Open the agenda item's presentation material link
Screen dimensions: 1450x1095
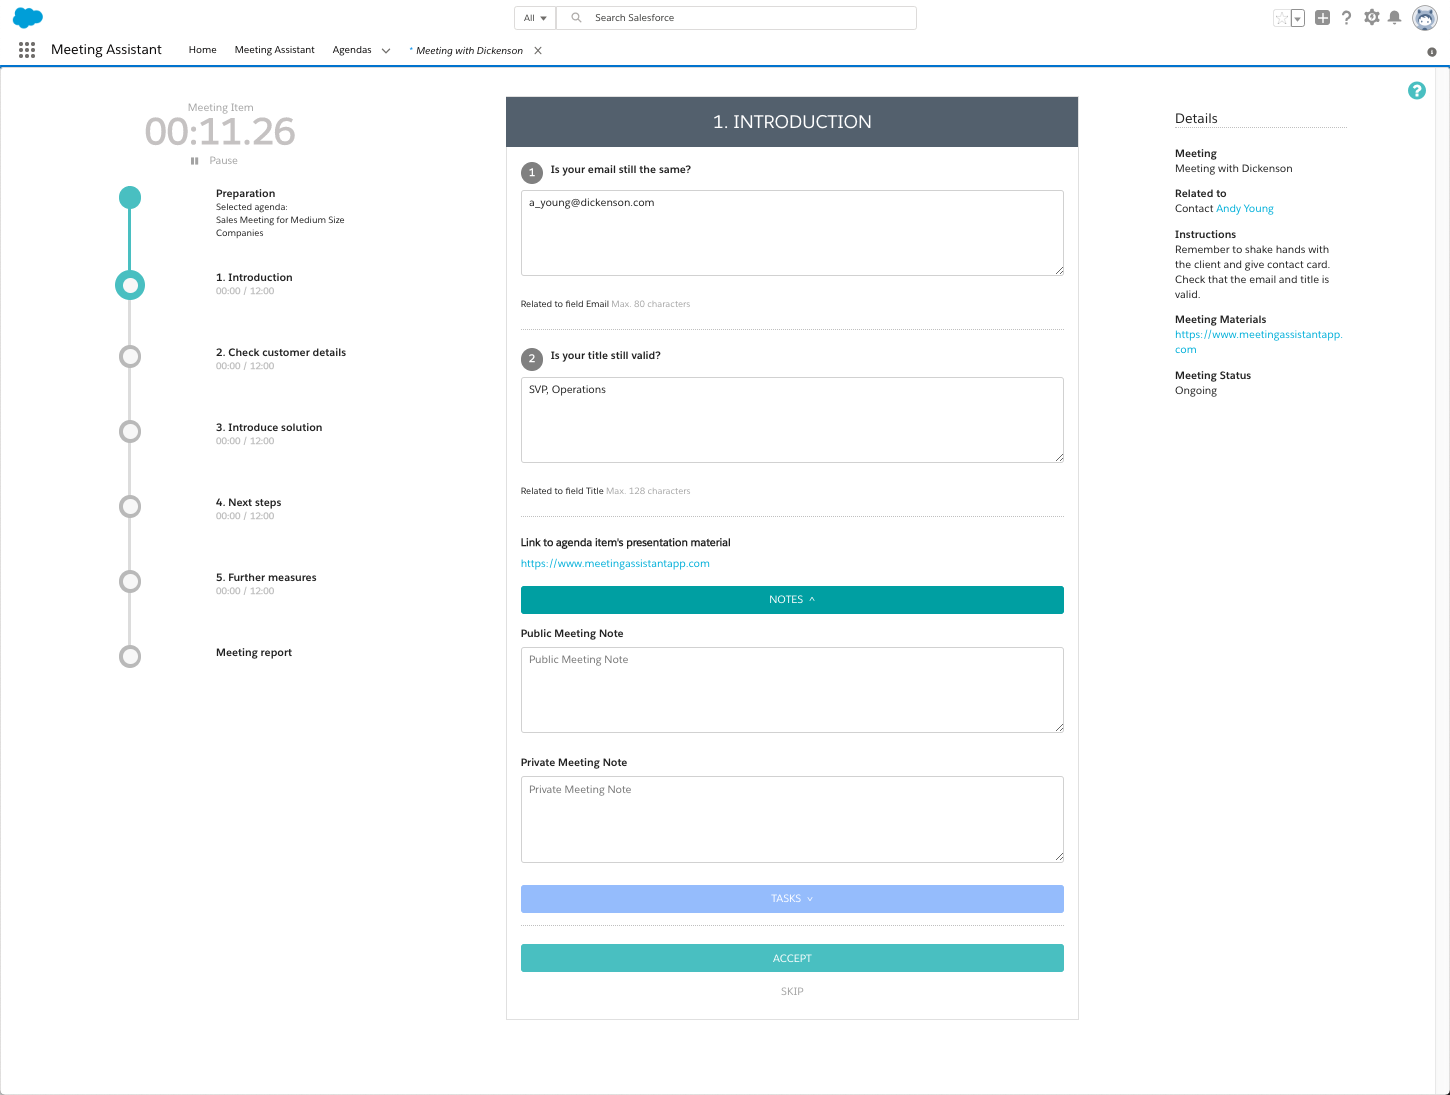(615, 564)
